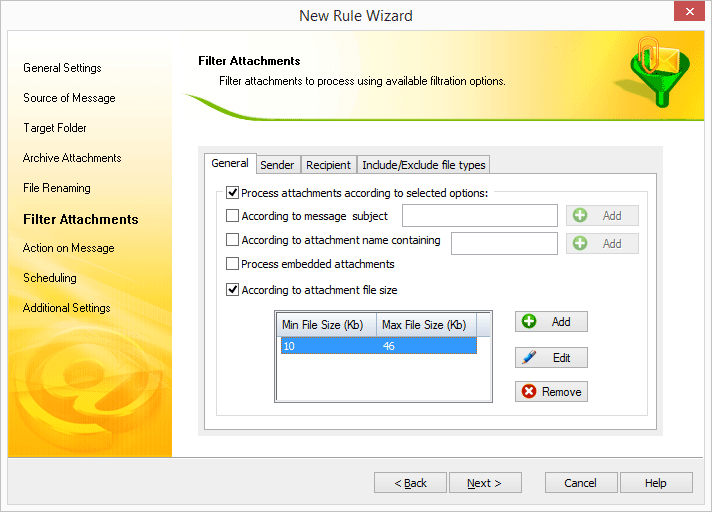Open the Recipient tab
Screen dimensions: 712x512
(328, 165)
